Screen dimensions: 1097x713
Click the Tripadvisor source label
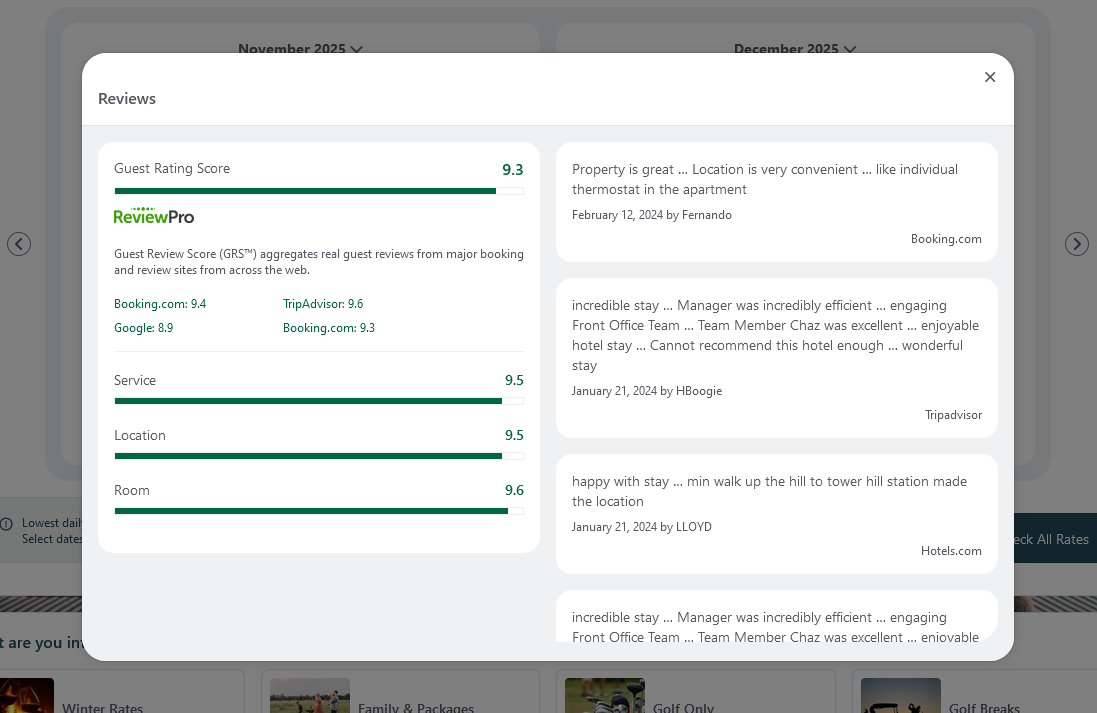pos(953,415)
